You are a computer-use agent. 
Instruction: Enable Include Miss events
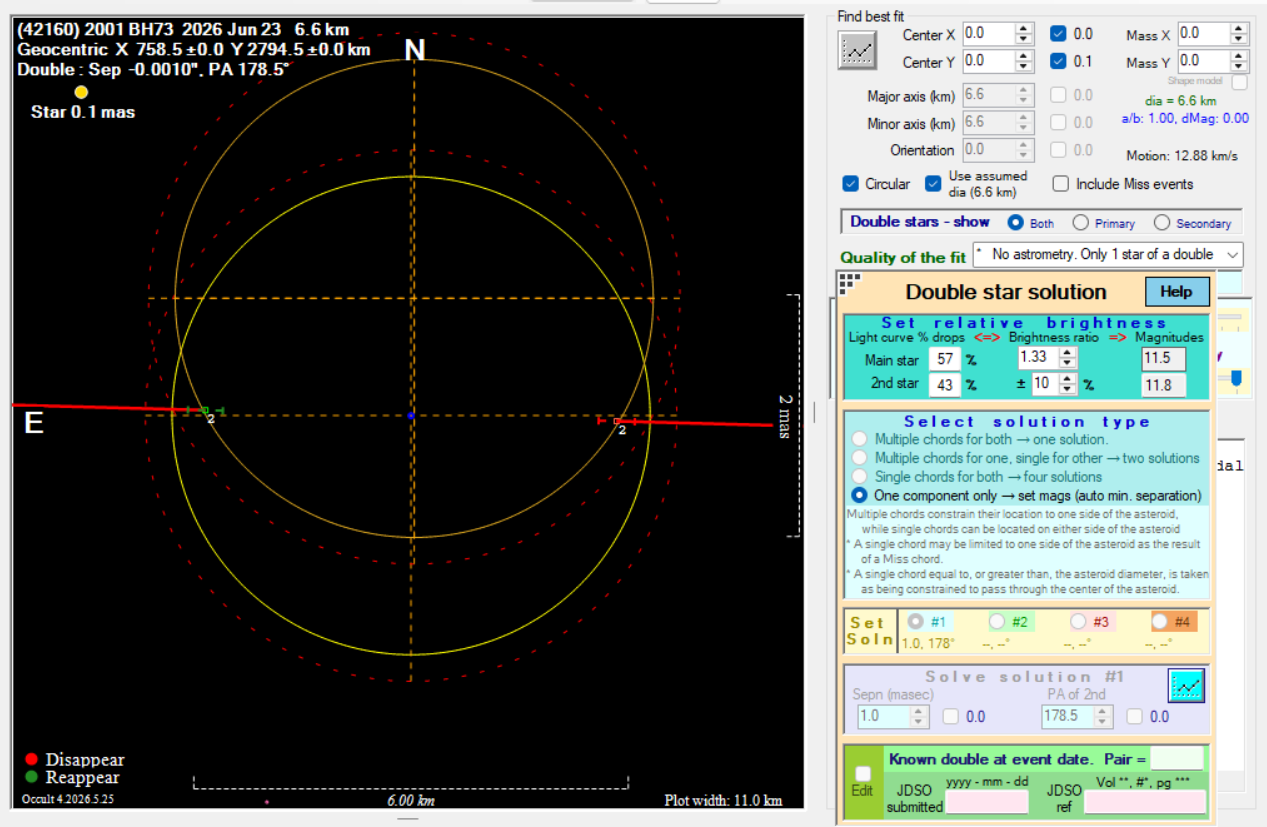1061,184
